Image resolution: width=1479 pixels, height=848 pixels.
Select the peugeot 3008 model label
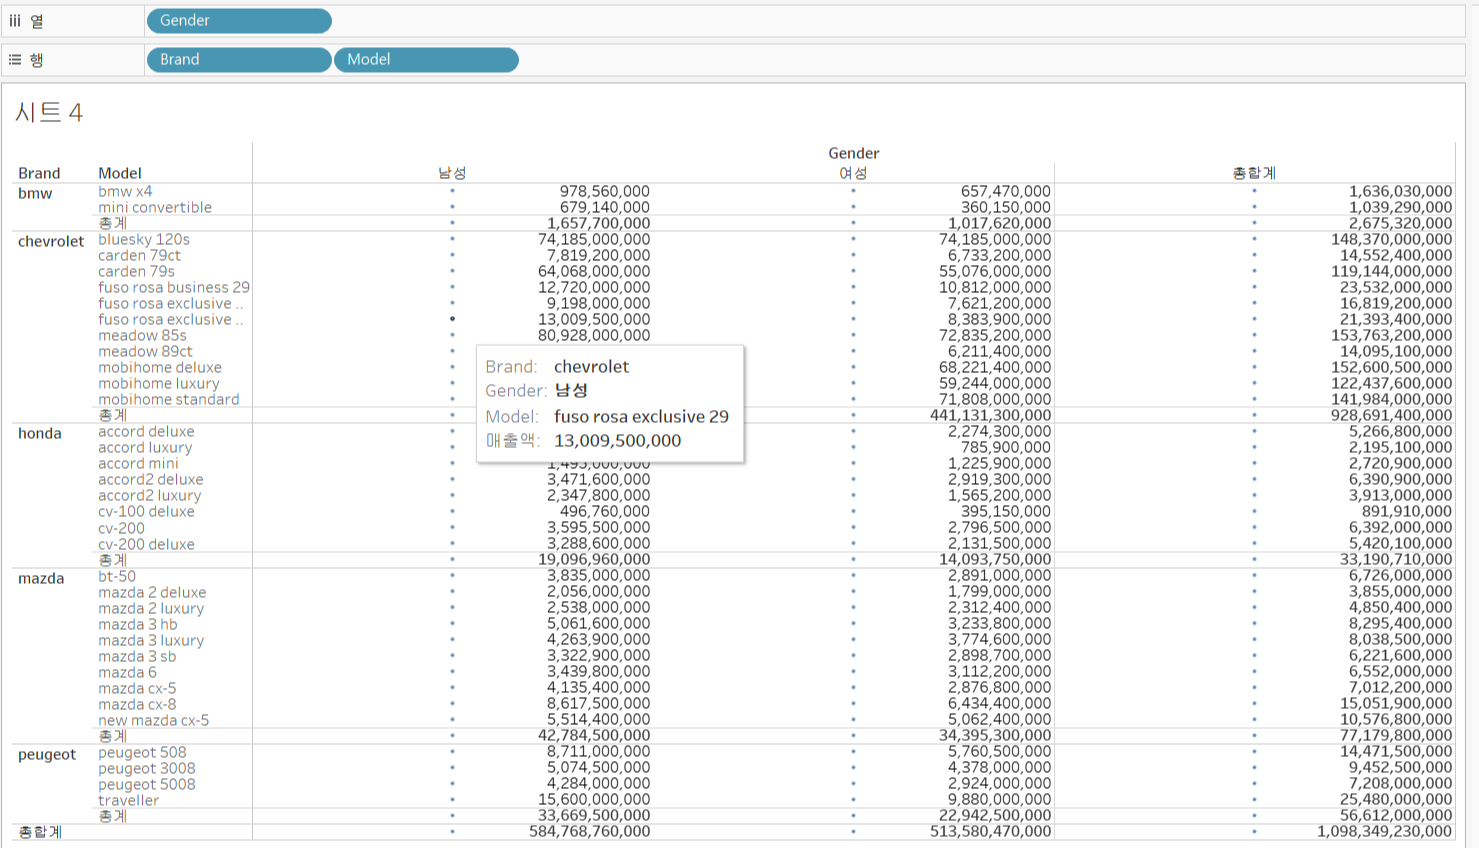pyautogui.click(x=147, y=768)
